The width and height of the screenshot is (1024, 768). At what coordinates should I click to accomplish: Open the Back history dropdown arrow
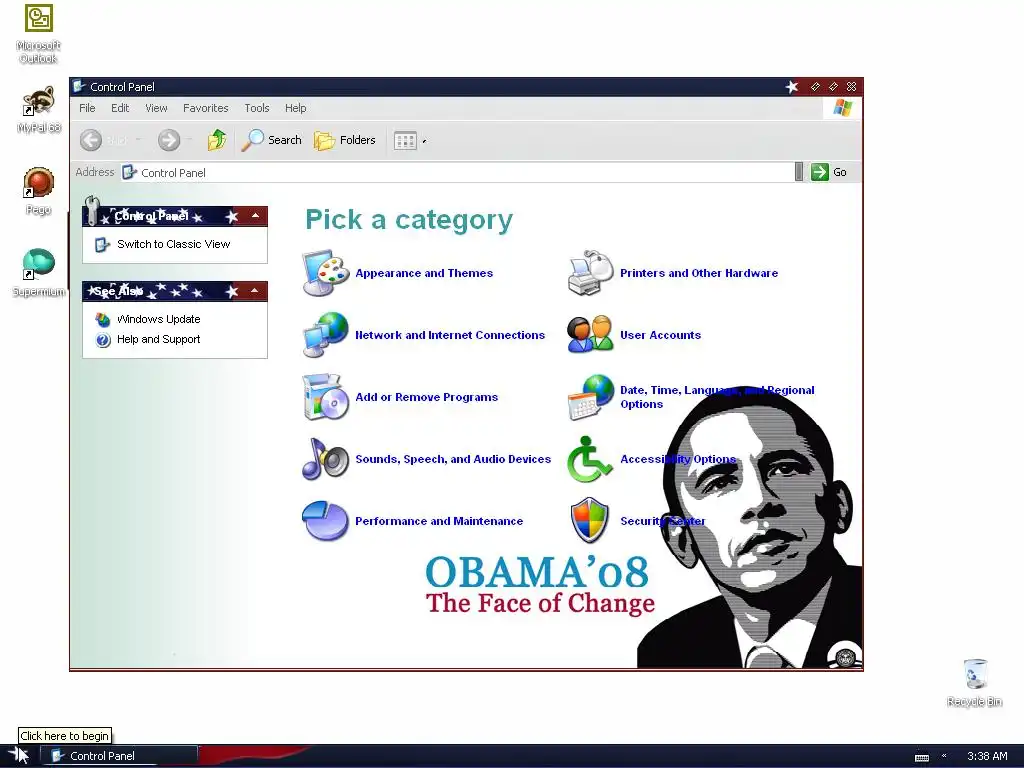(138, 140)
